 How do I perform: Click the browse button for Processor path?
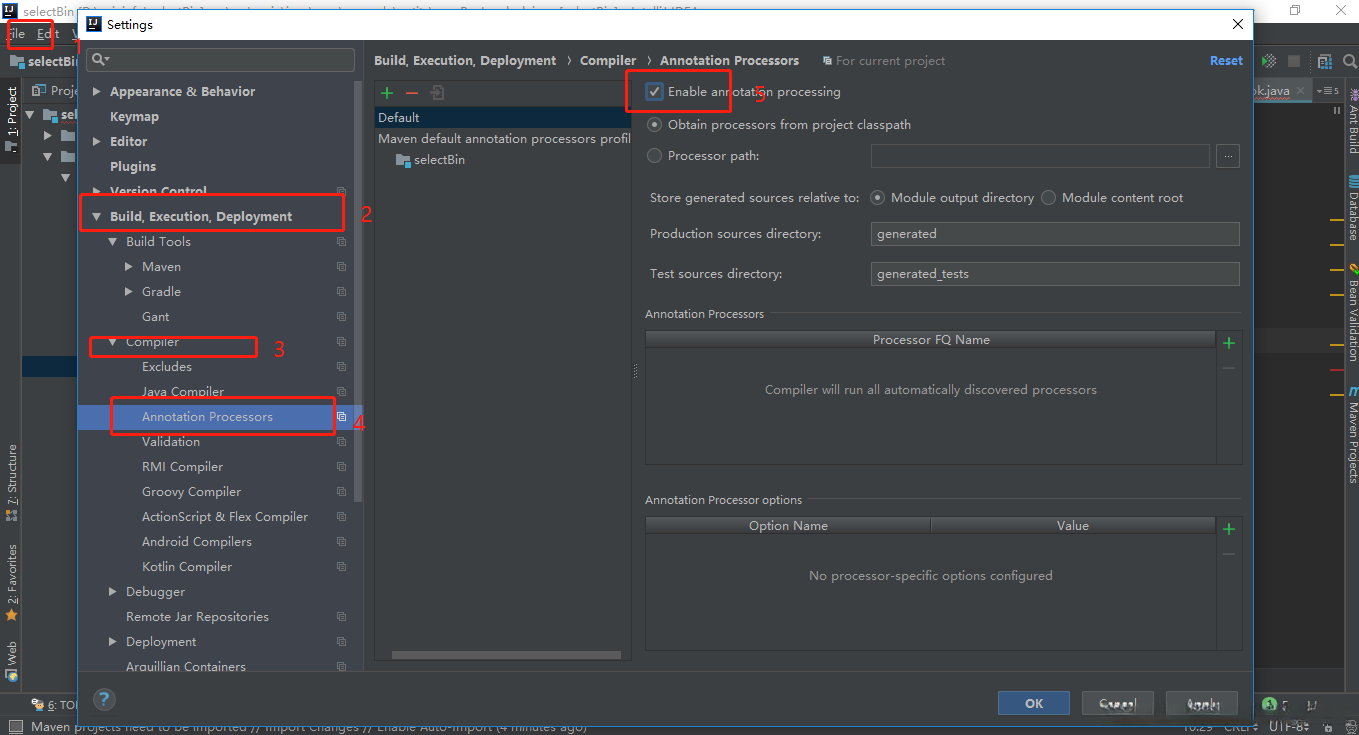[x=1228, y=156]
